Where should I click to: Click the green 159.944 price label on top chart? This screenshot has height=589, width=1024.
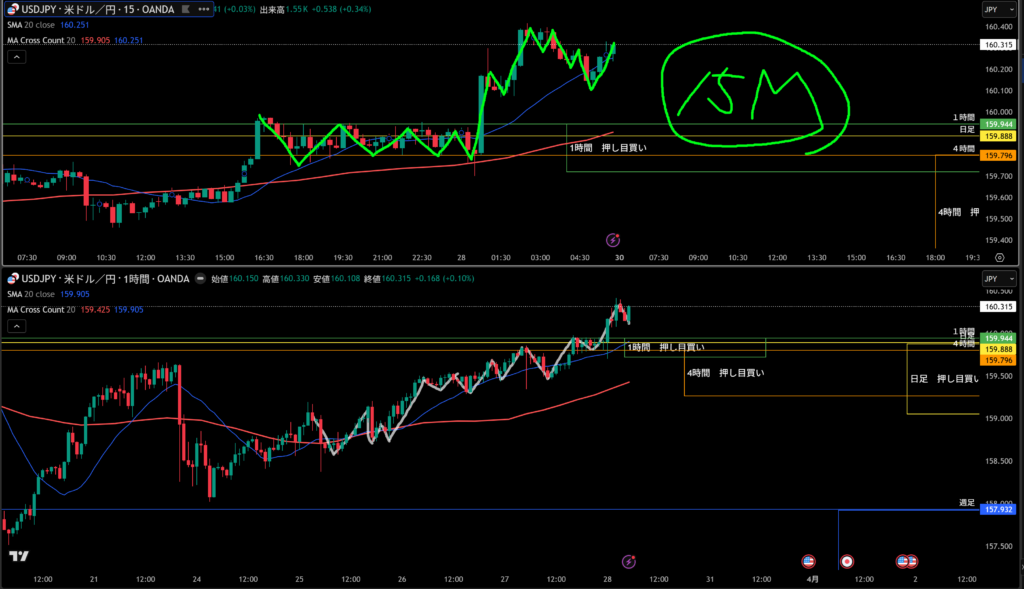click(x=998, y=124)
